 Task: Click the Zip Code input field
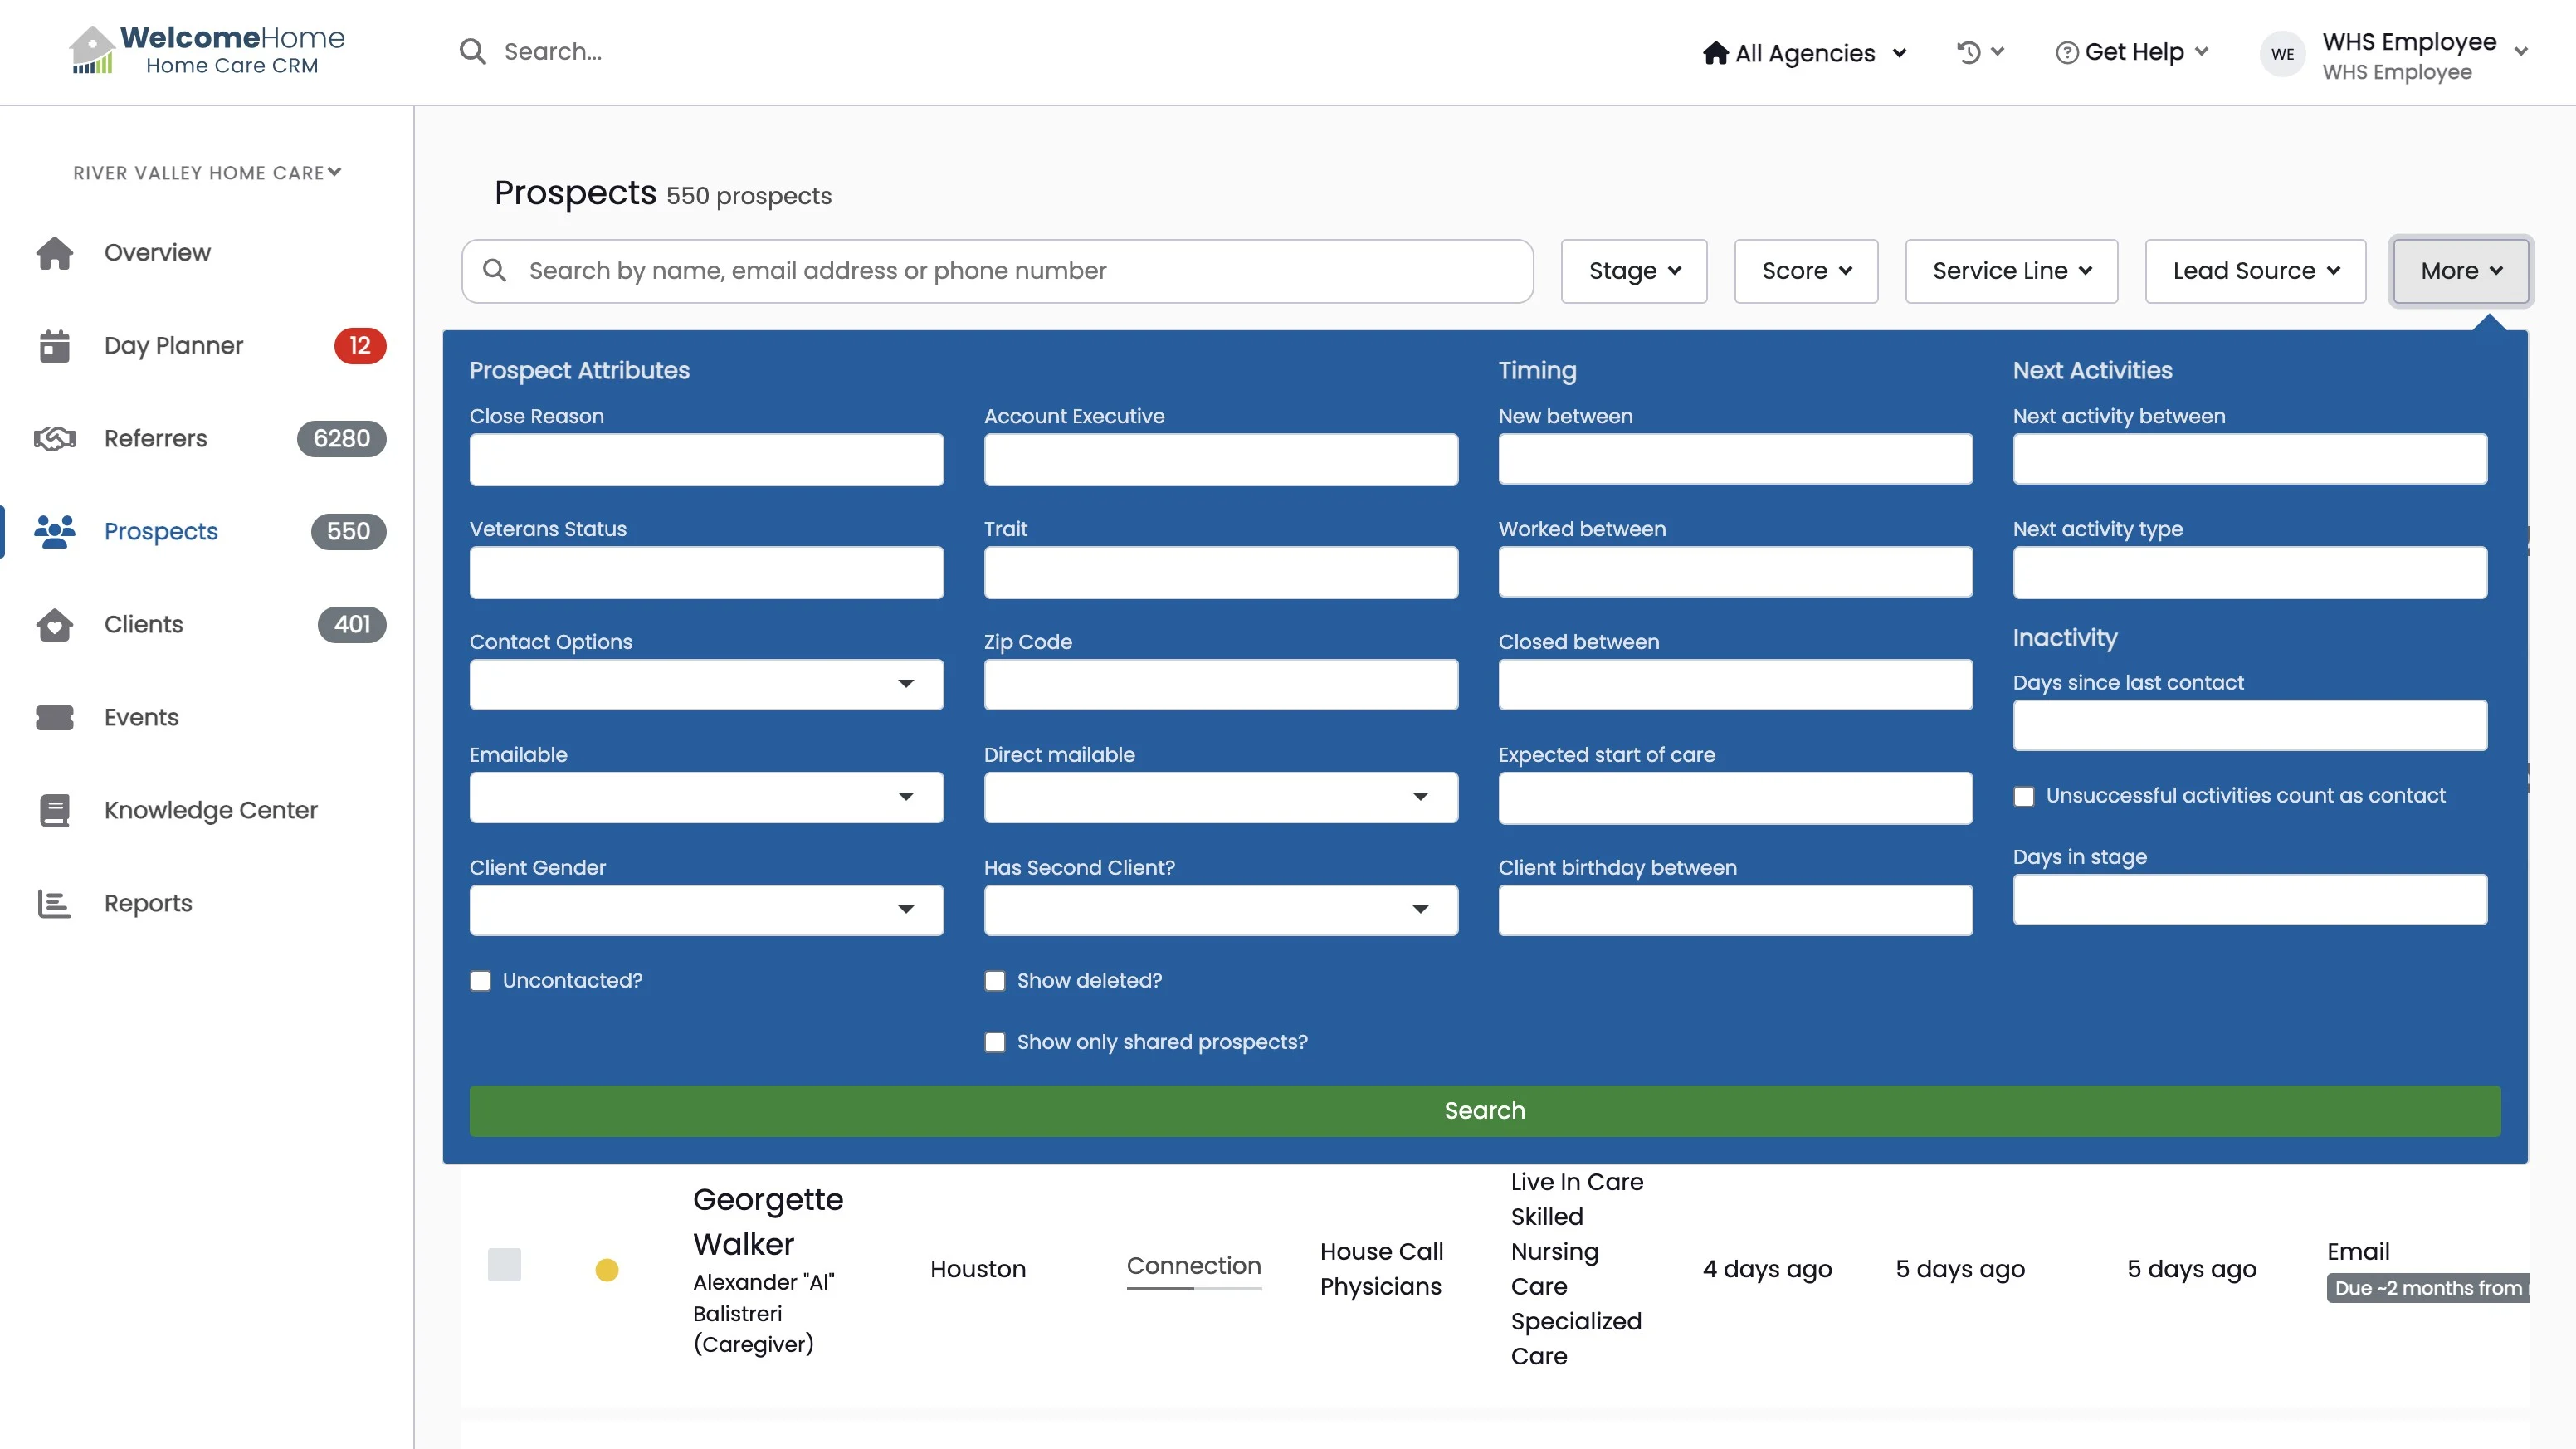coord(1220,685)
